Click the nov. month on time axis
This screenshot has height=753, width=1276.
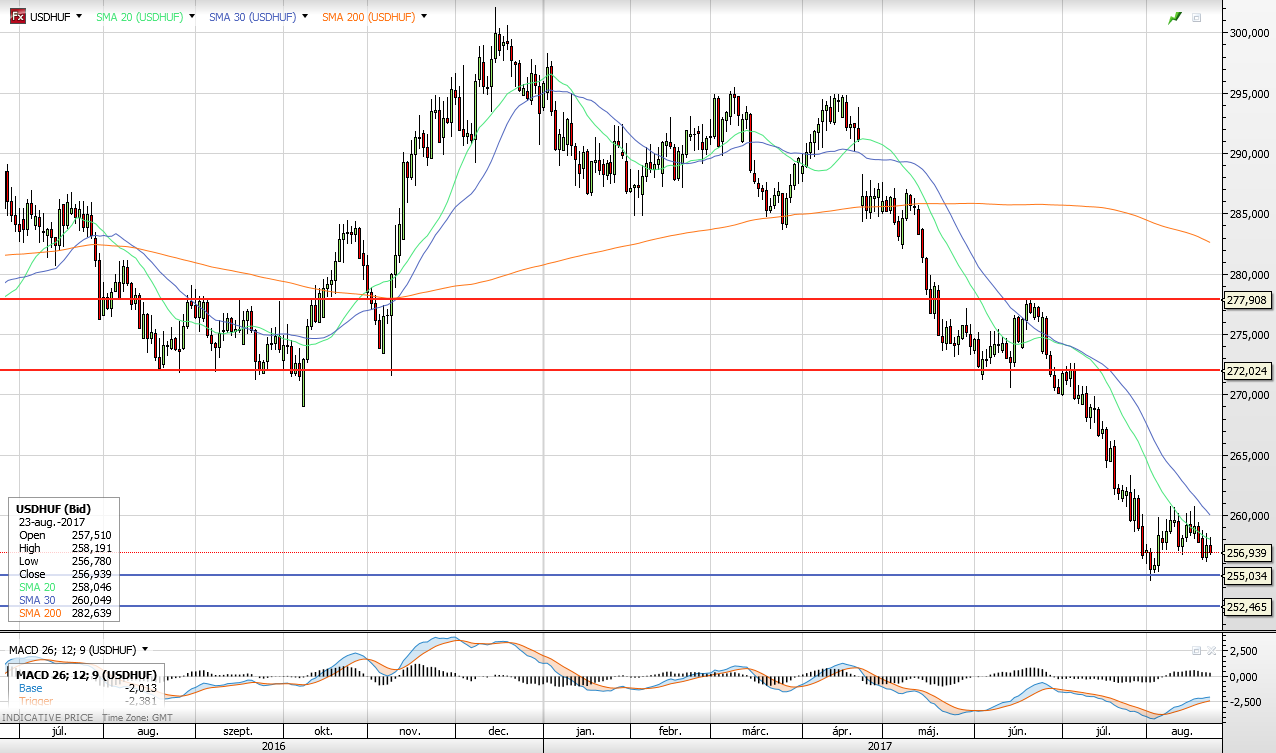410,731
